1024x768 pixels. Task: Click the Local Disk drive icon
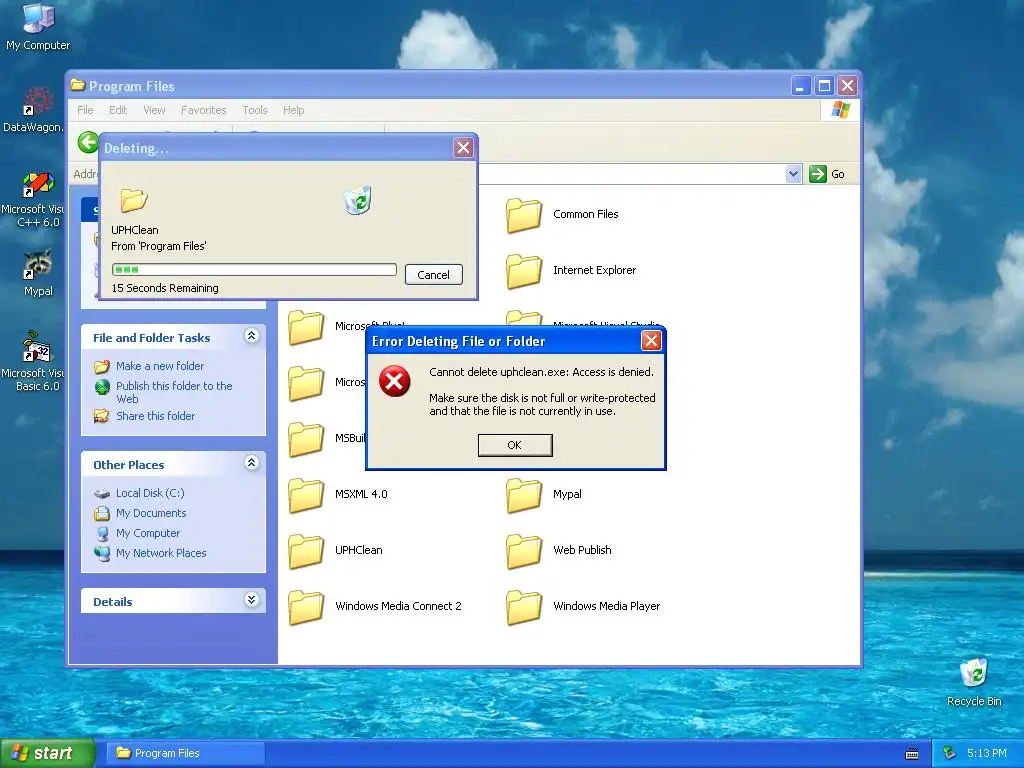[x=102, y=494]
